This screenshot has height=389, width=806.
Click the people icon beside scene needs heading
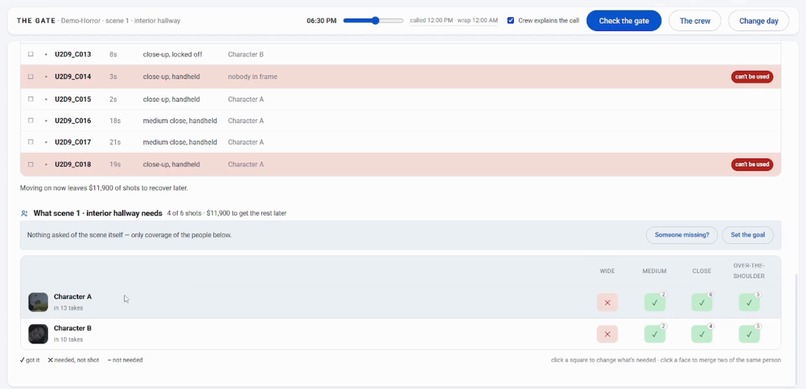click(24, 213)
